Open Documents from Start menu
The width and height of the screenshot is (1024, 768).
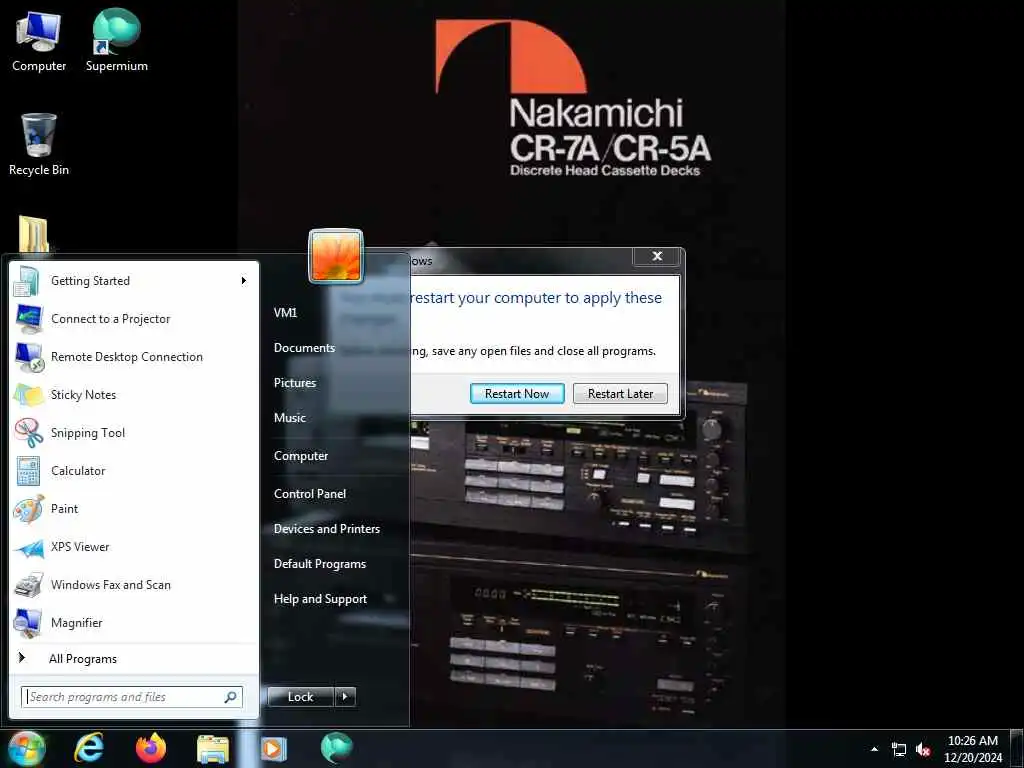[304, 347]
